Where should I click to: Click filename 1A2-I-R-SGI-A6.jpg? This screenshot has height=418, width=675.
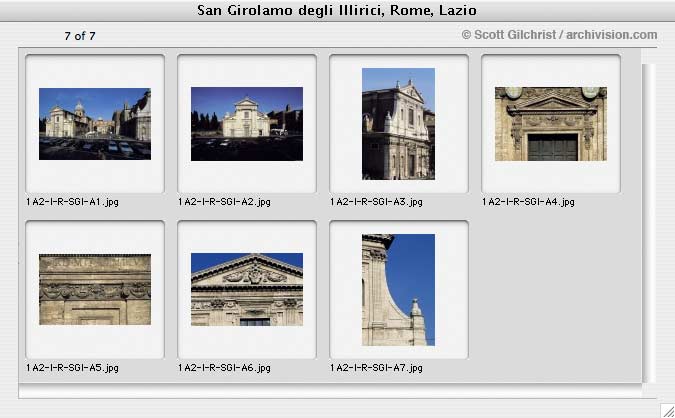tap(224, 368)
